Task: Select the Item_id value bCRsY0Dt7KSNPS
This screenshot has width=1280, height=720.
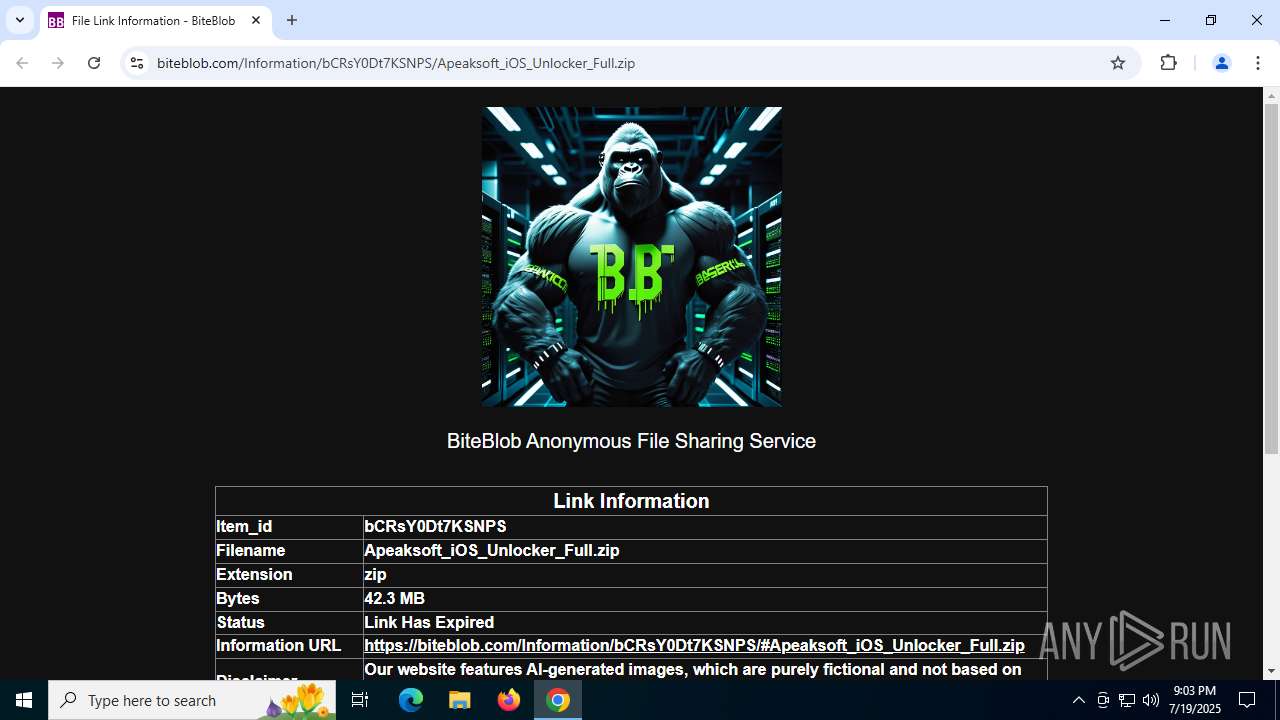Action: (435, 526)
